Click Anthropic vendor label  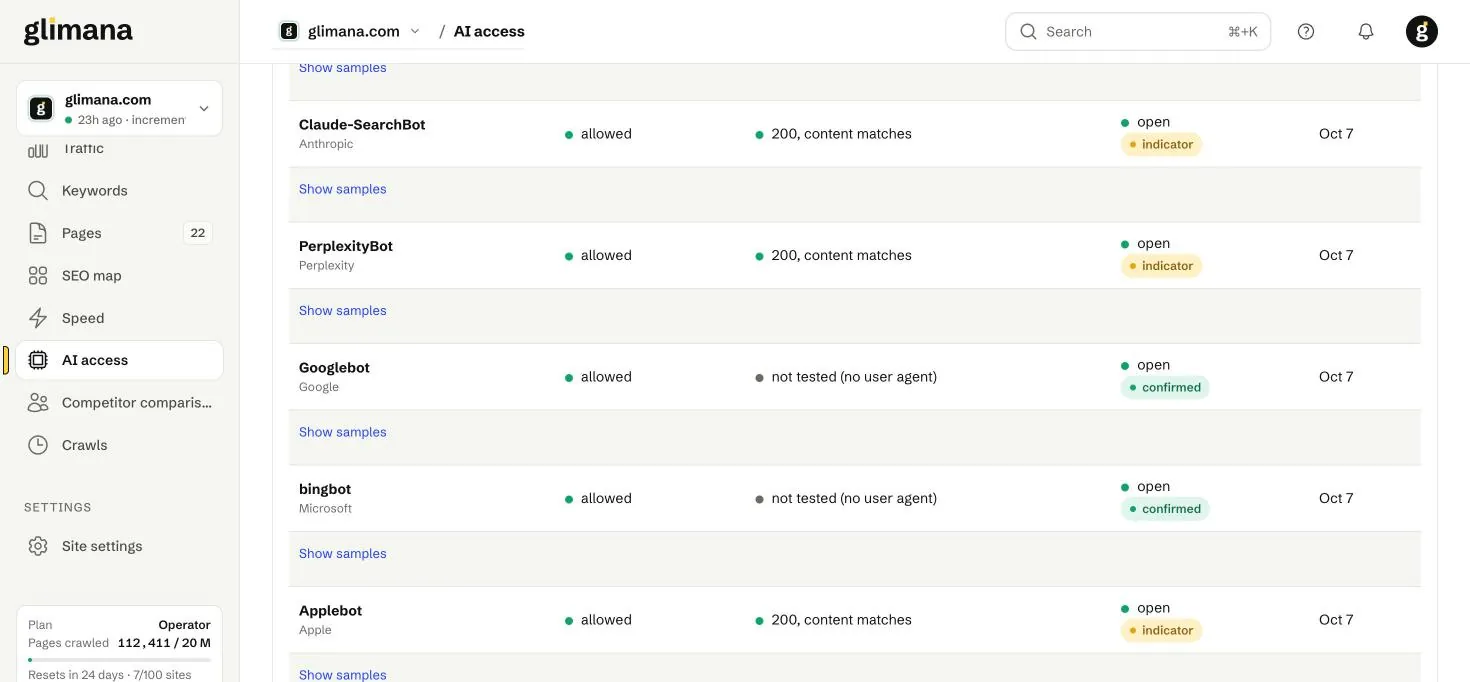click(326, 144)
